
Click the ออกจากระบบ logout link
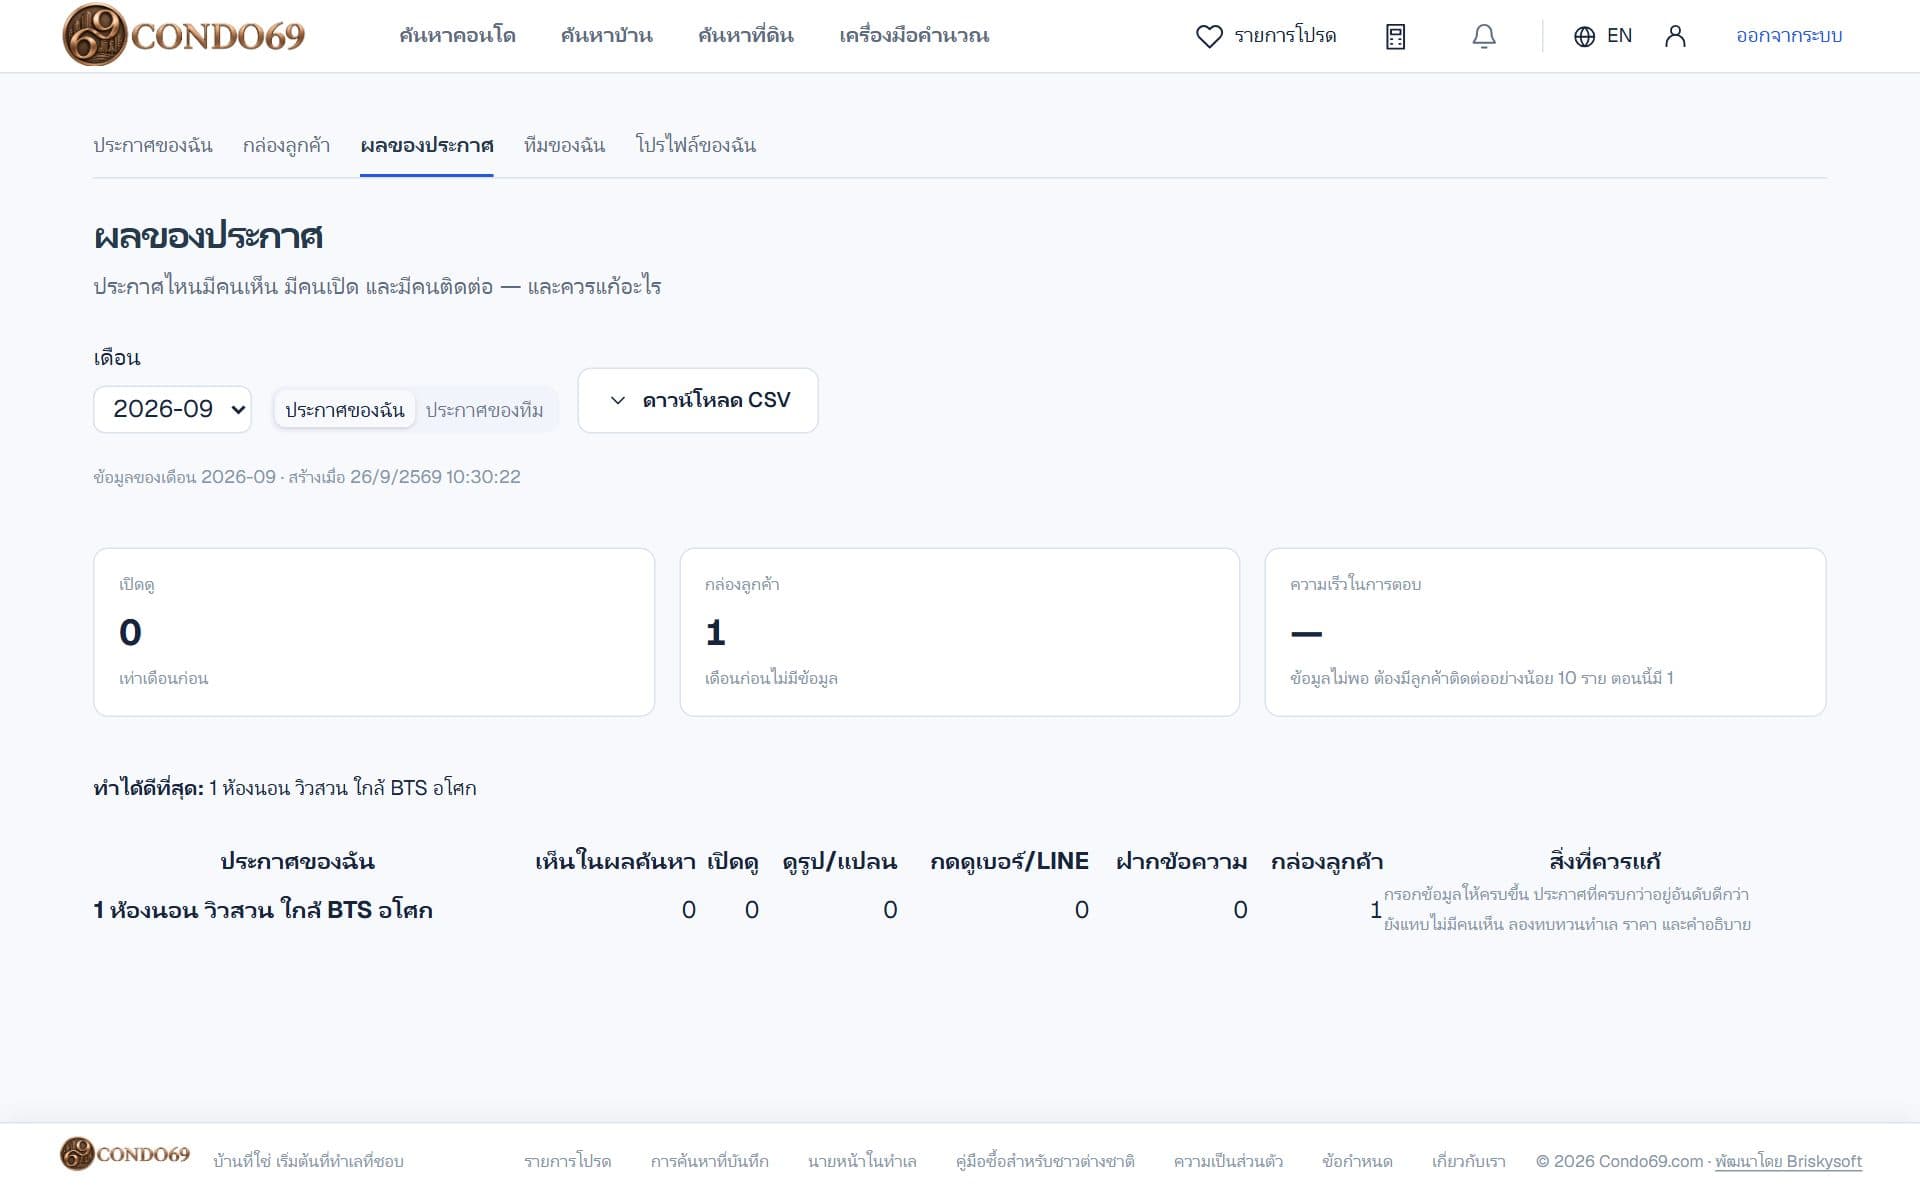[1789, 36]
